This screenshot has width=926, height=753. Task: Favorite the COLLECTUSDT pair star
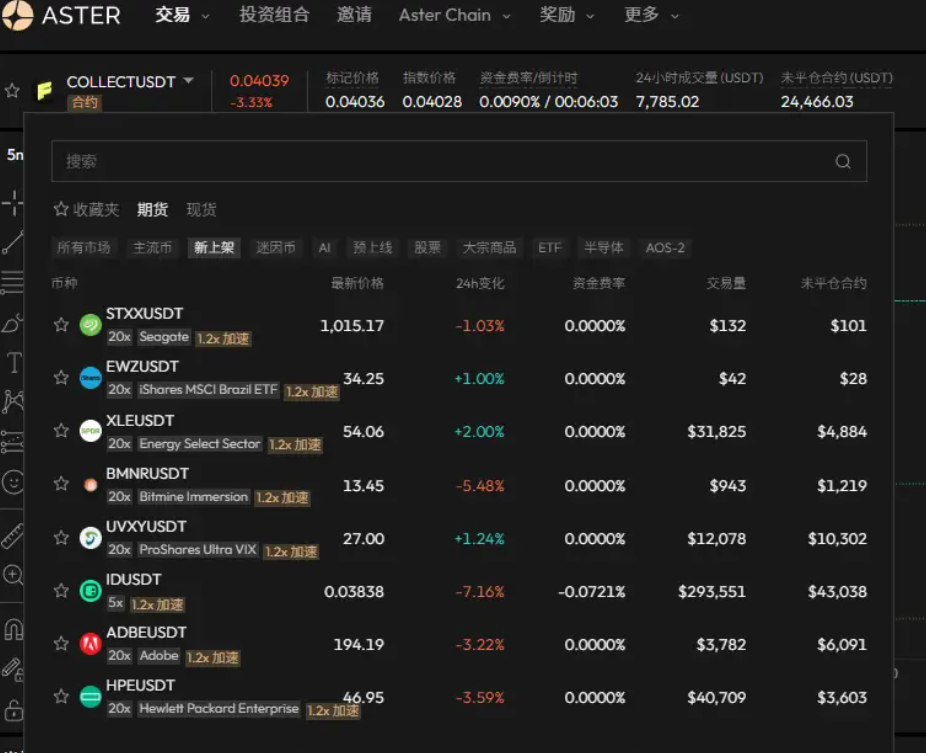12,90
